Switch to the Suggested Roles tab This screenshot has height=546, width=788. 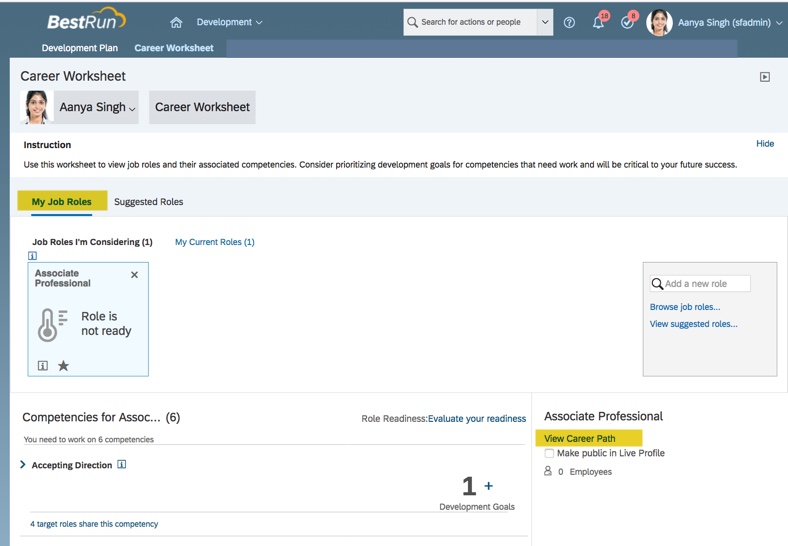point(148,202)
